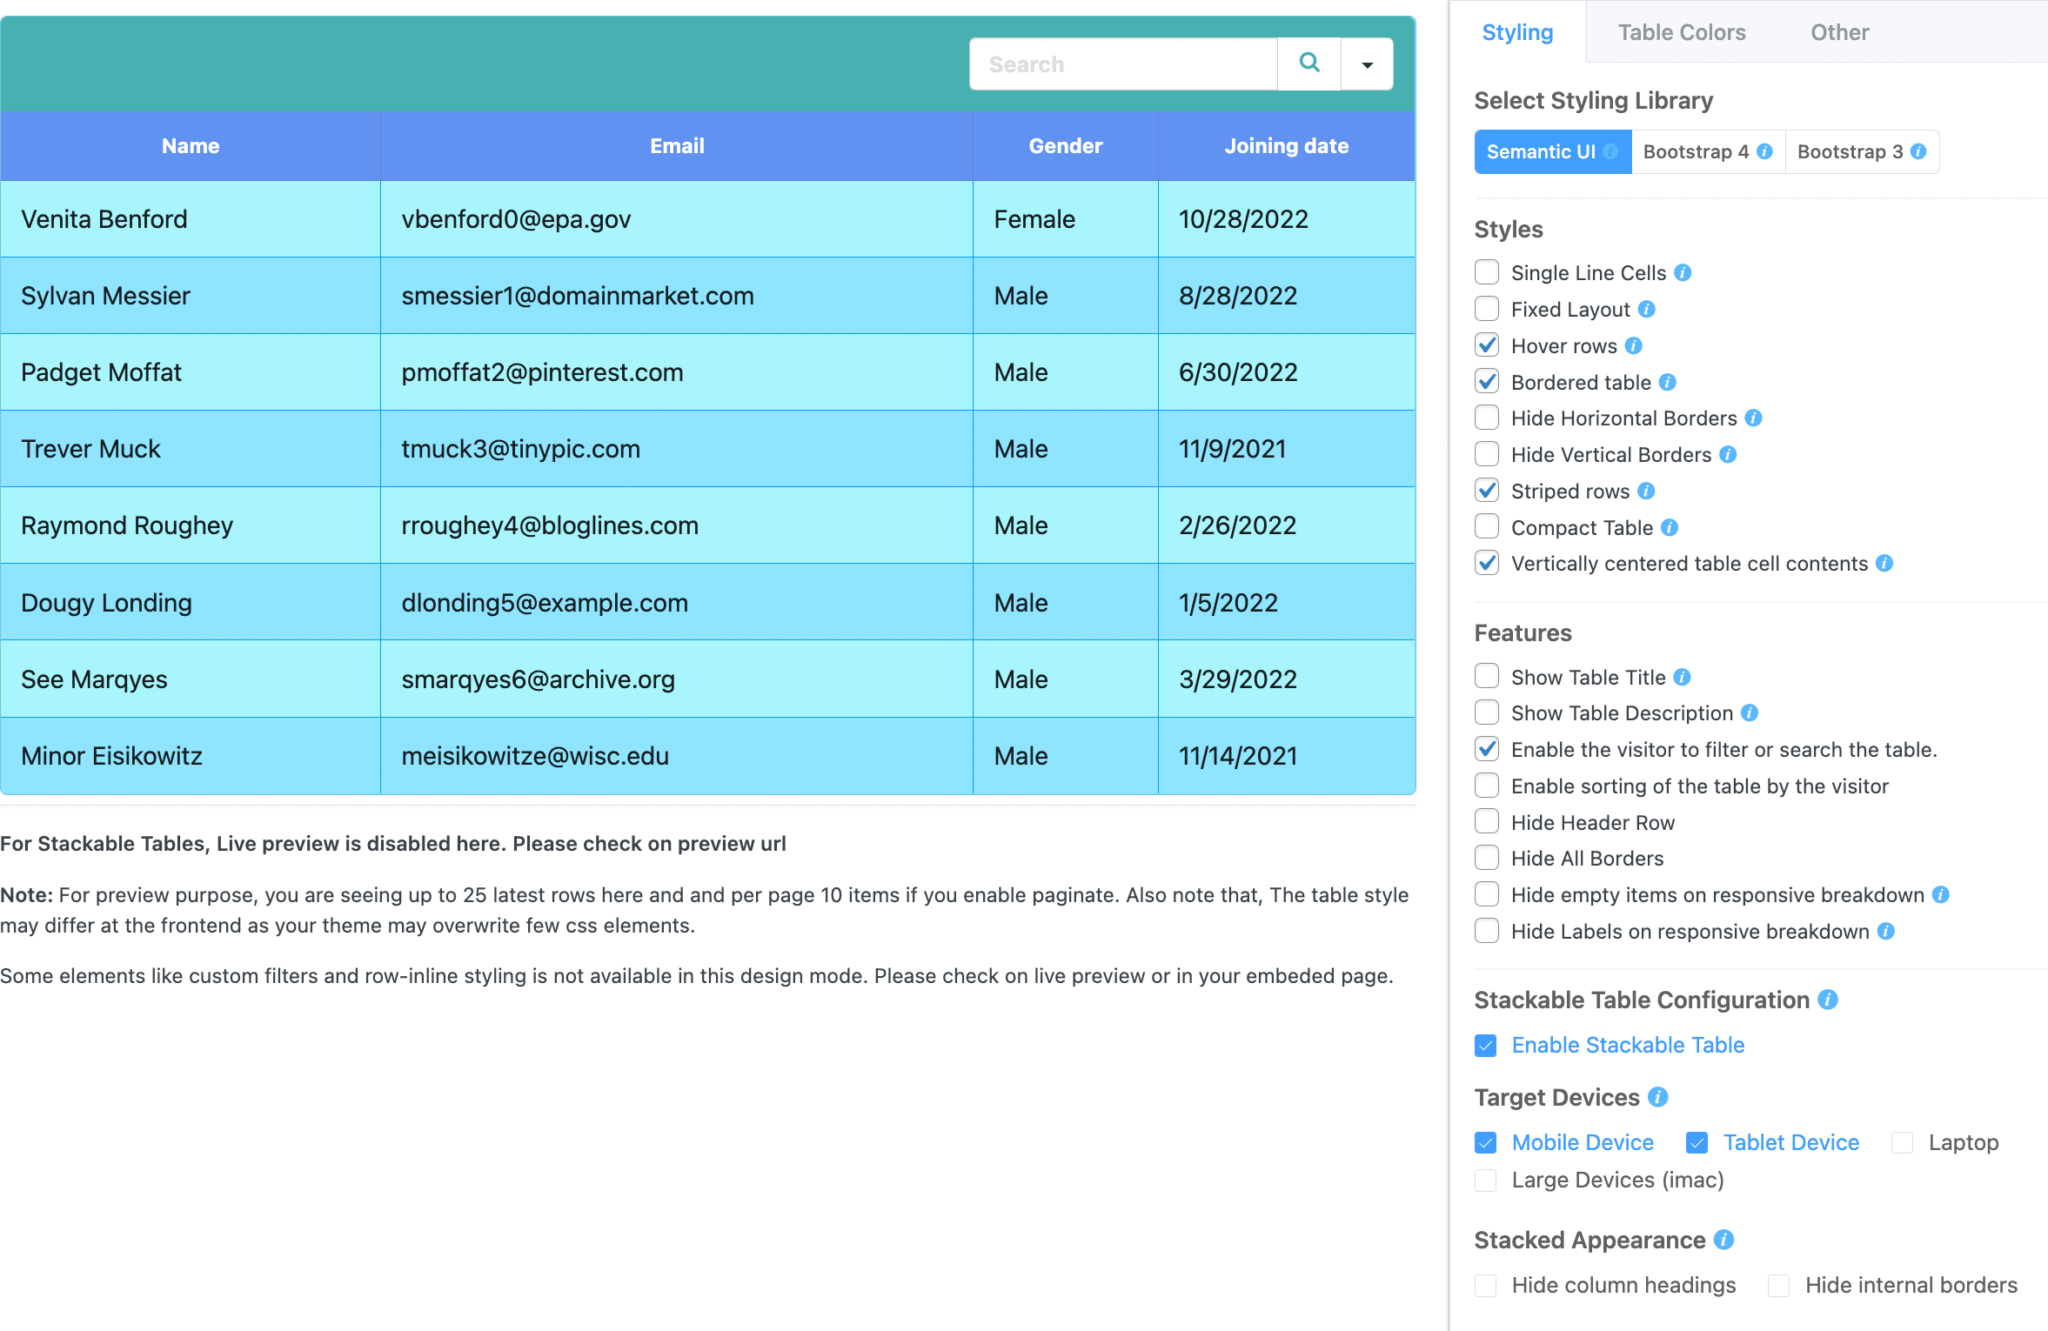Screen dimensions: 2048x1331
Task: Select the Bootstrap 4 styling library
Action: pyautogui.click(x=1700, y=151)
